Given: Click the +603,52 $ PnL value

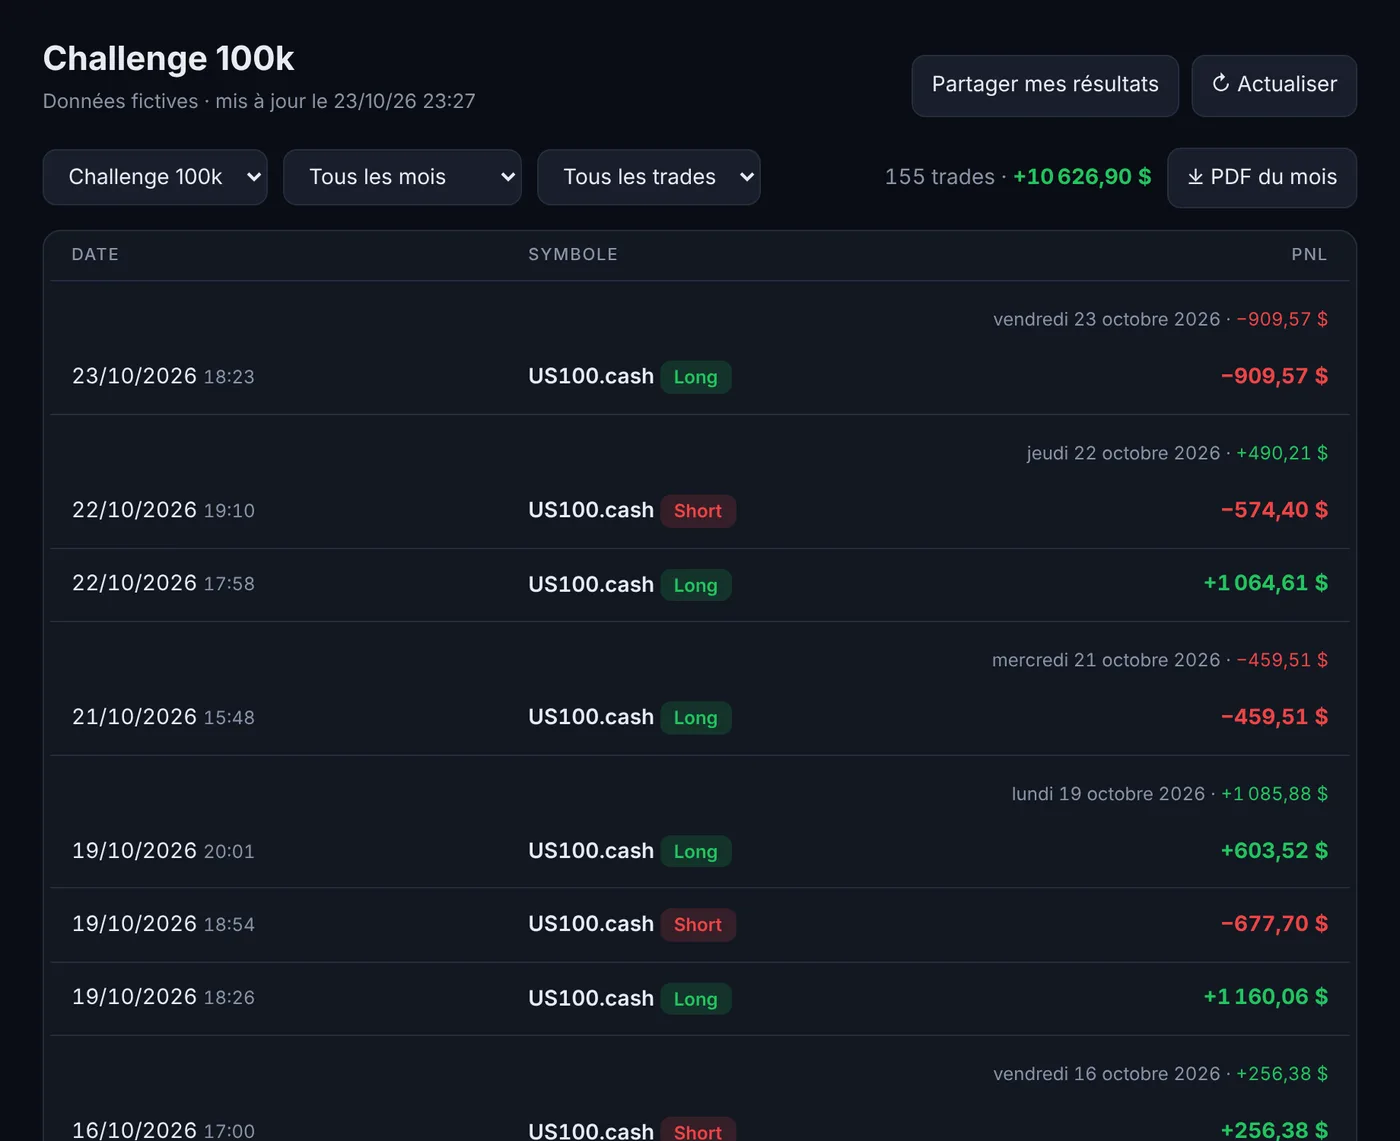Looking at the screenshot, I should point(1274,851).
